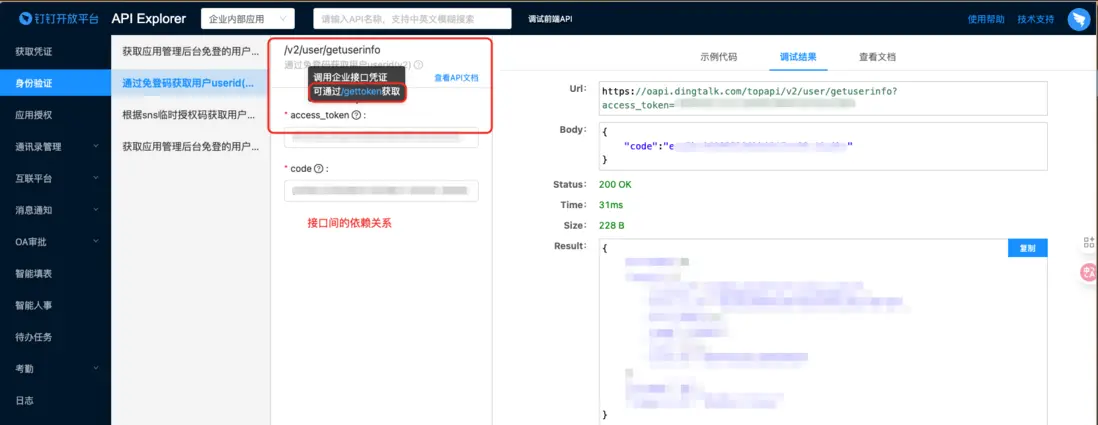Open the pink floating assistant icon
1098x425 pixels.
[x=1089, y=272]
